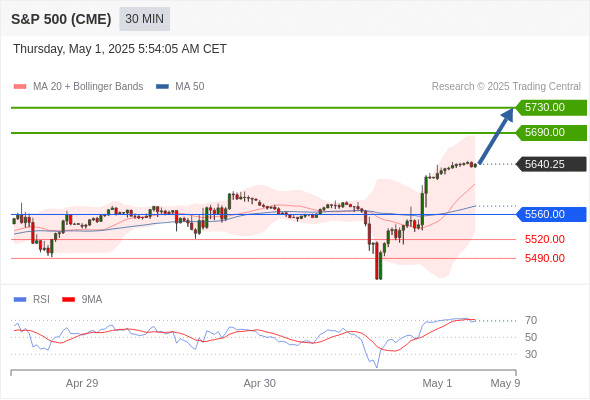Viewport: 590px width, 400px height.
Task: Click the MA 50 blue legend swatch
Action: pos(162,87)
